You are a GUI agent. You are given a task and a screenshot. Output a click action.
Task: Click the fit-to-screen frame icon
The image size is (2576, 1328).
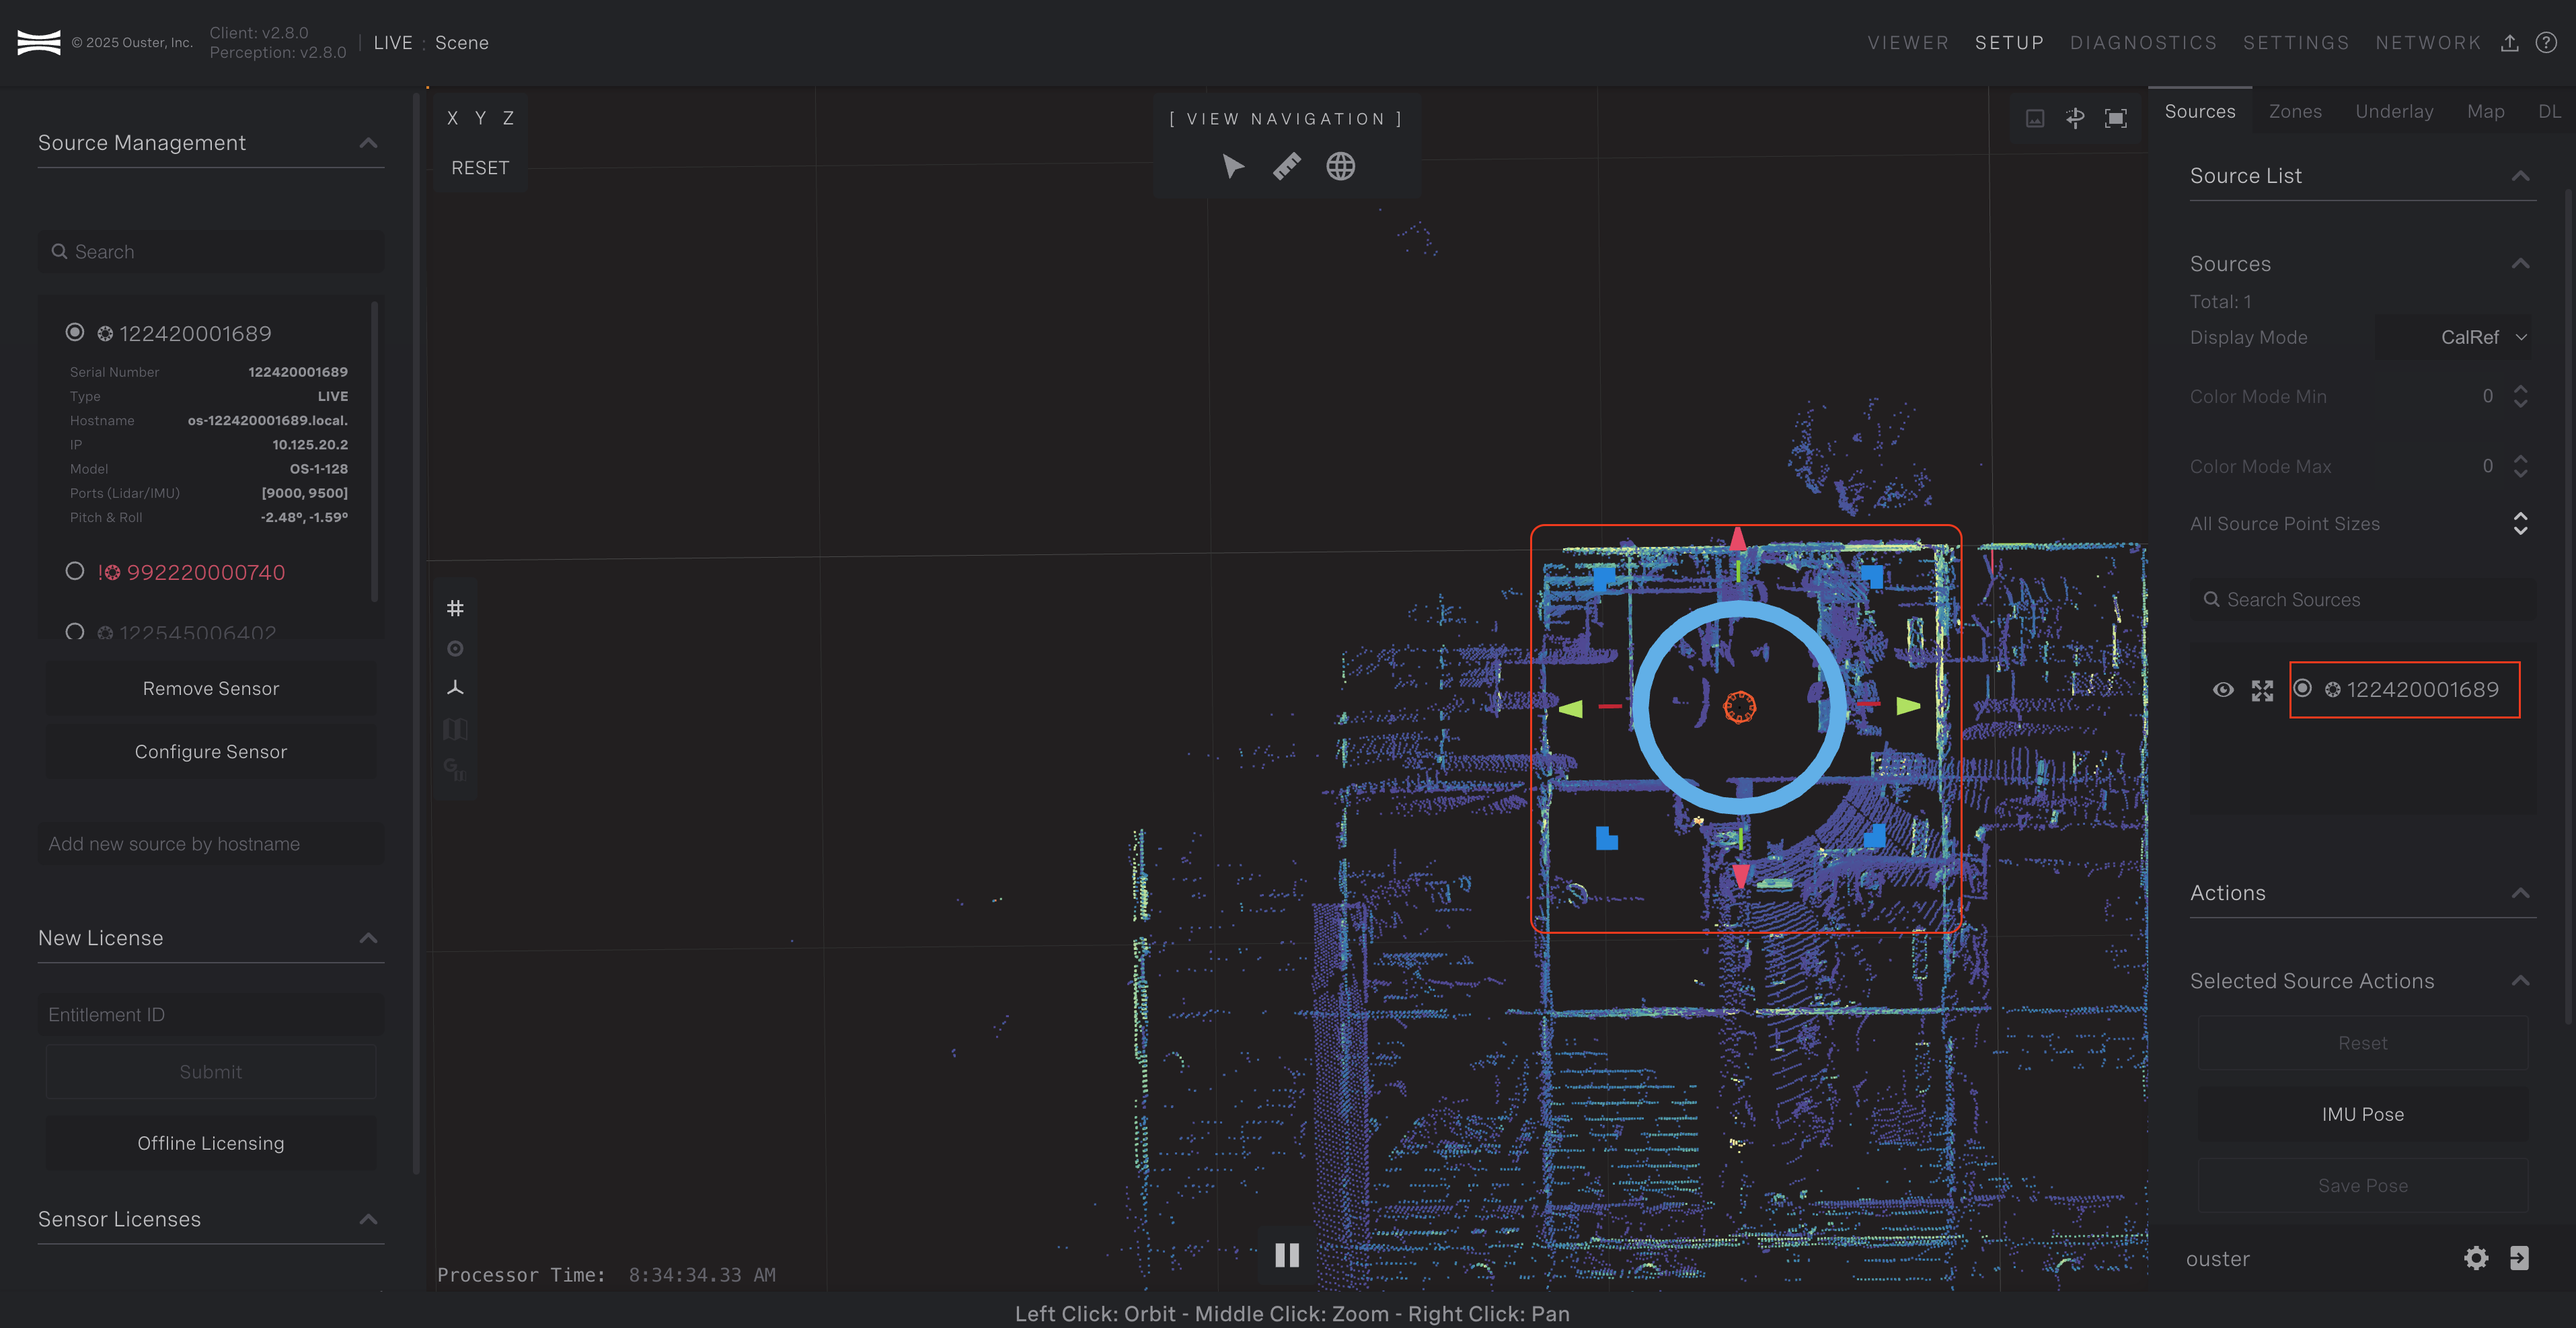(x=2116, y=118)
